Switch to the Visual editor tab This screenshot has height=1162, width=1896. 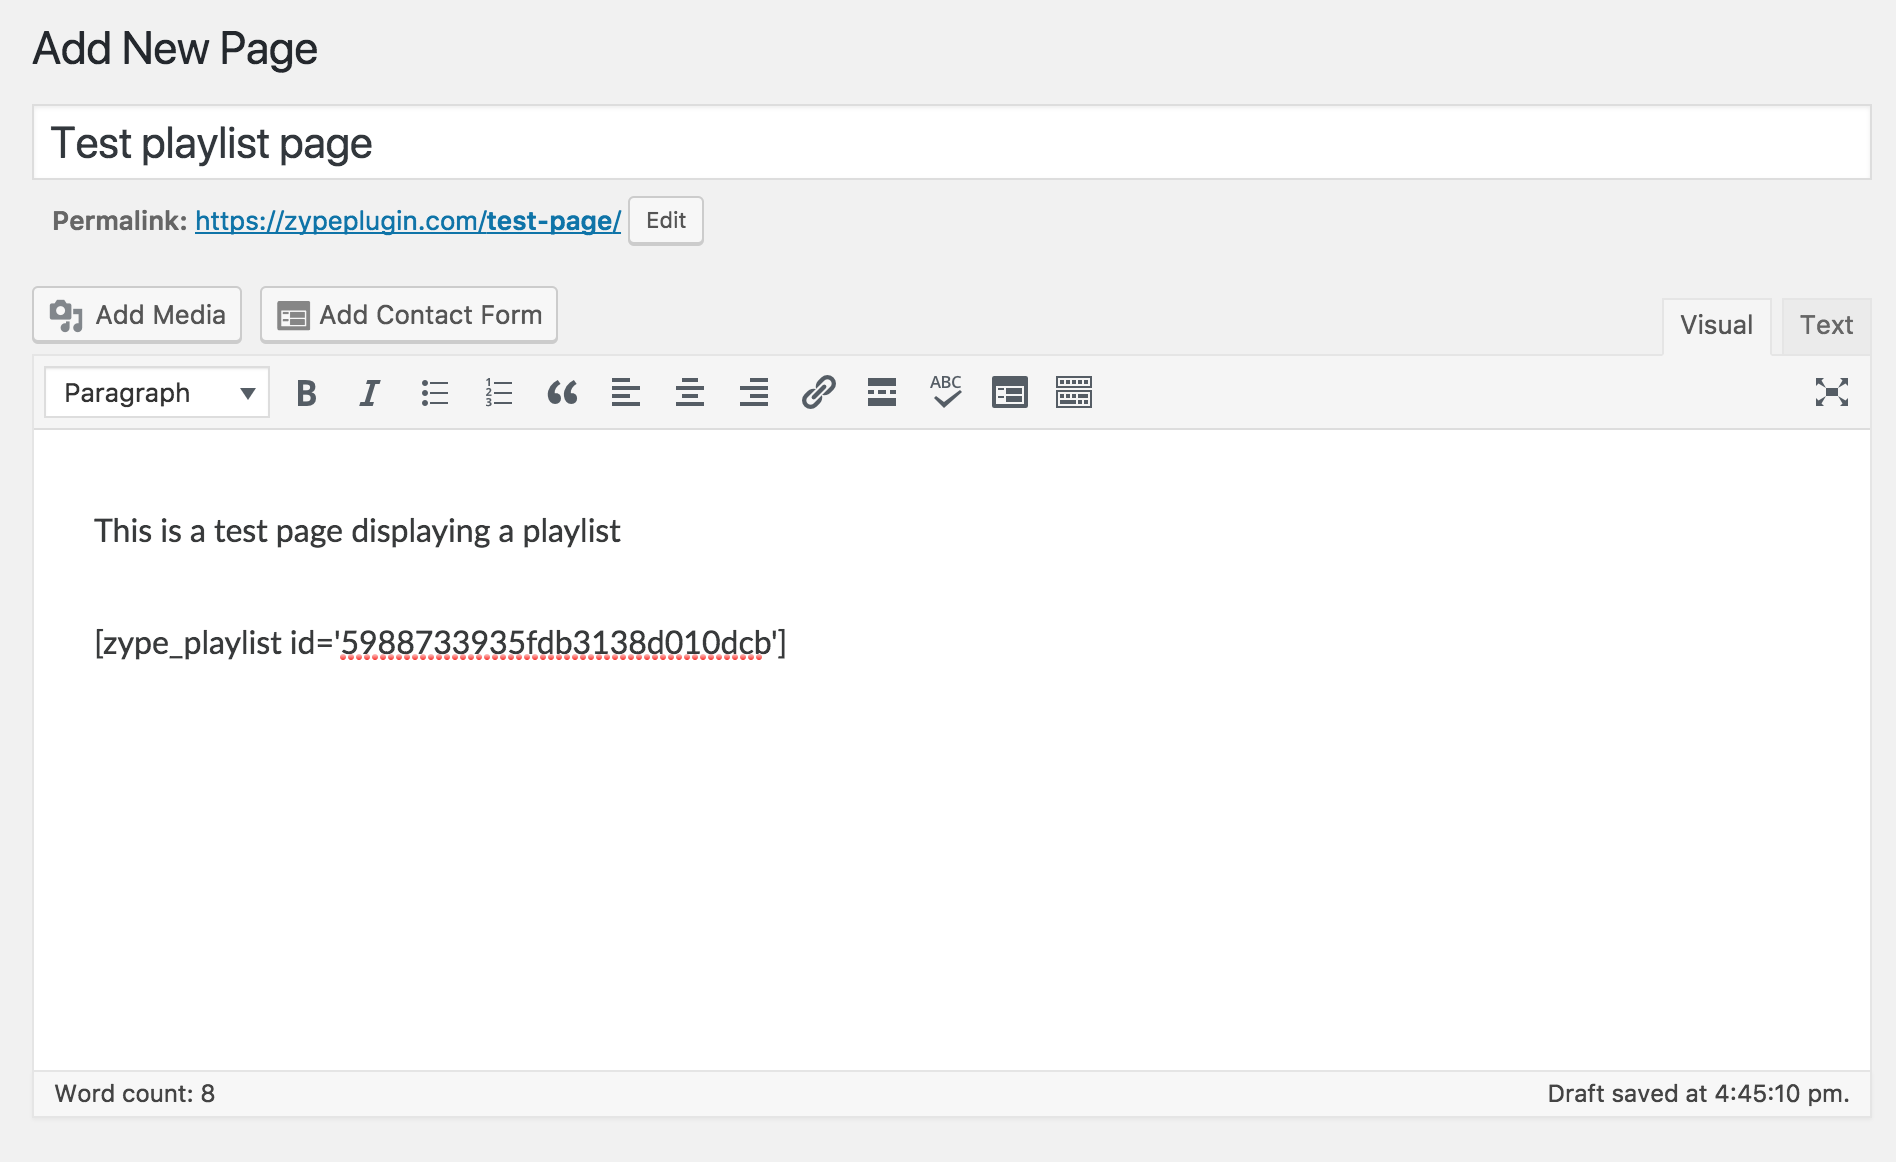(x=1716, y=326)
